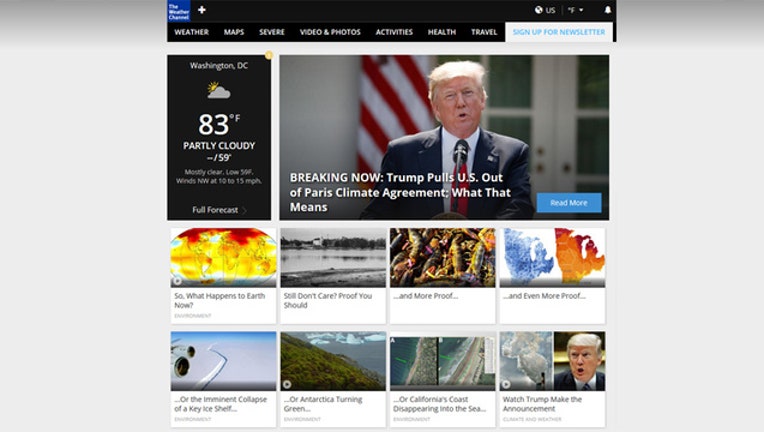Open '...and More Proof...' article
764x432 pixels.
[425, 296]
